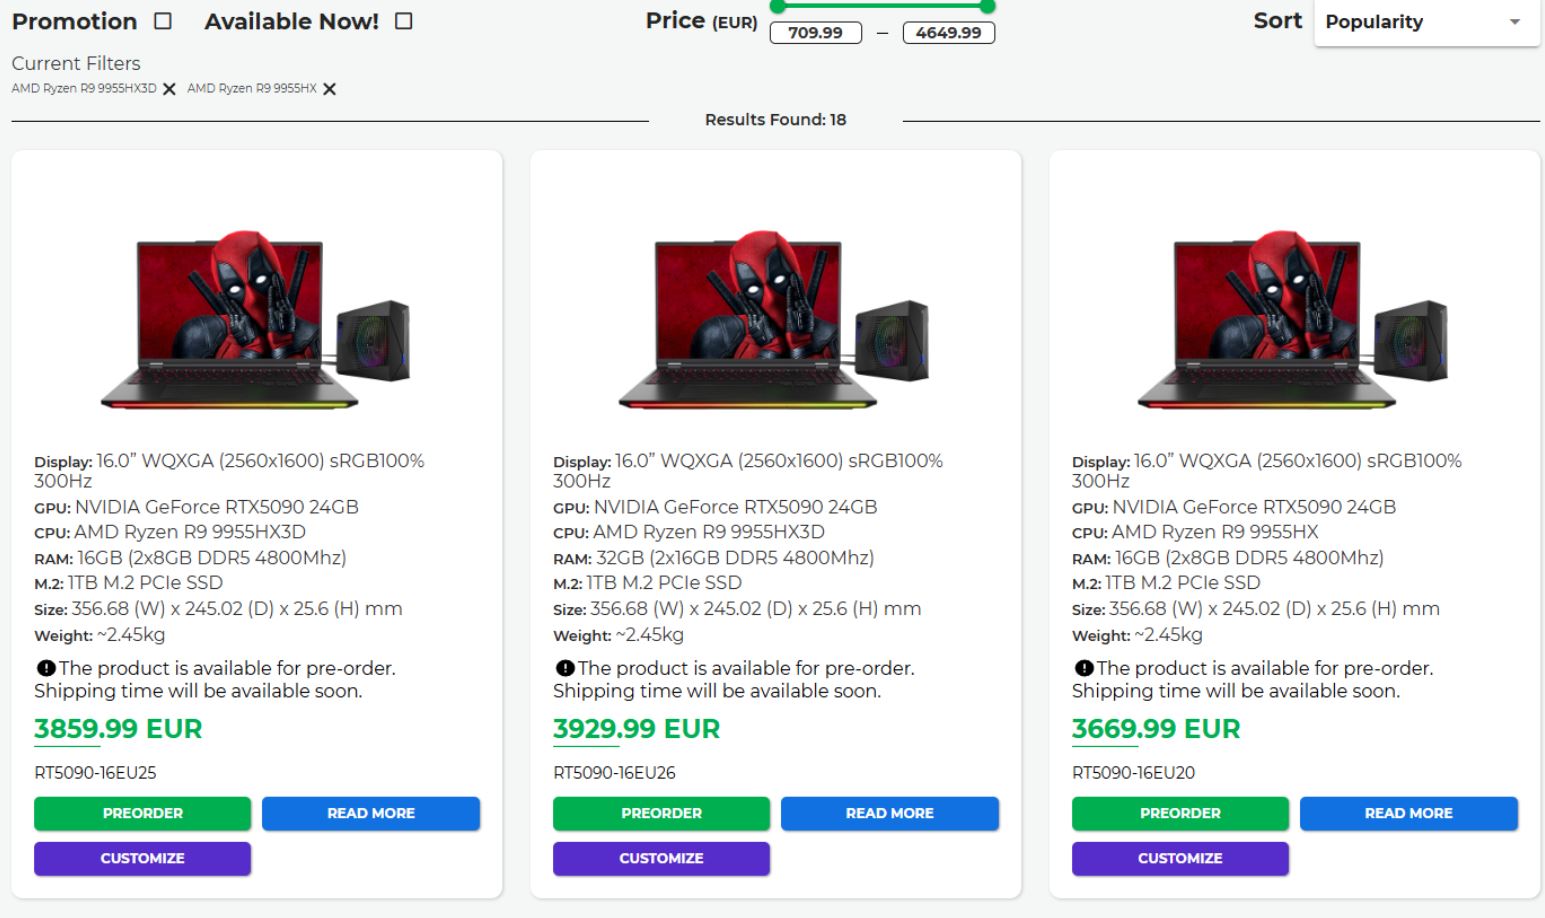Read more about the RT5090-16EU26

point(889,813)
